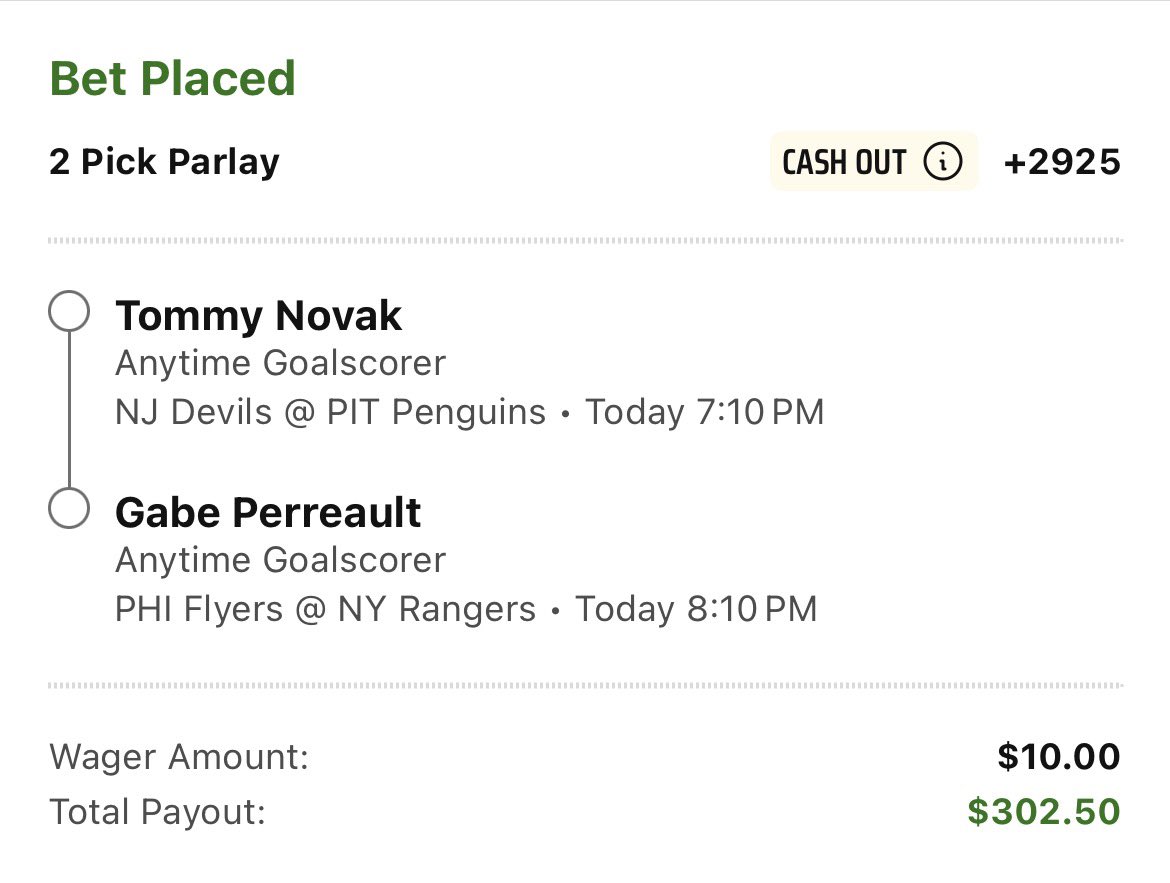Select the status circle next to Gabe Perreault
Screen dimensions: 1170x883
(x=69, y=509)
